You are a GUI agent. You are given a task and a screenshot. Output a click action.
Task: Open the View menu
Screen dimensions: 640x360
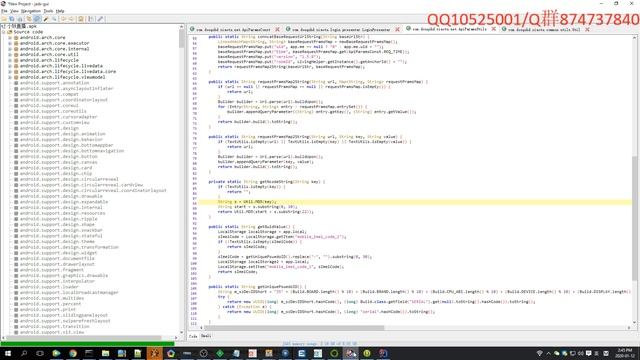14,11
